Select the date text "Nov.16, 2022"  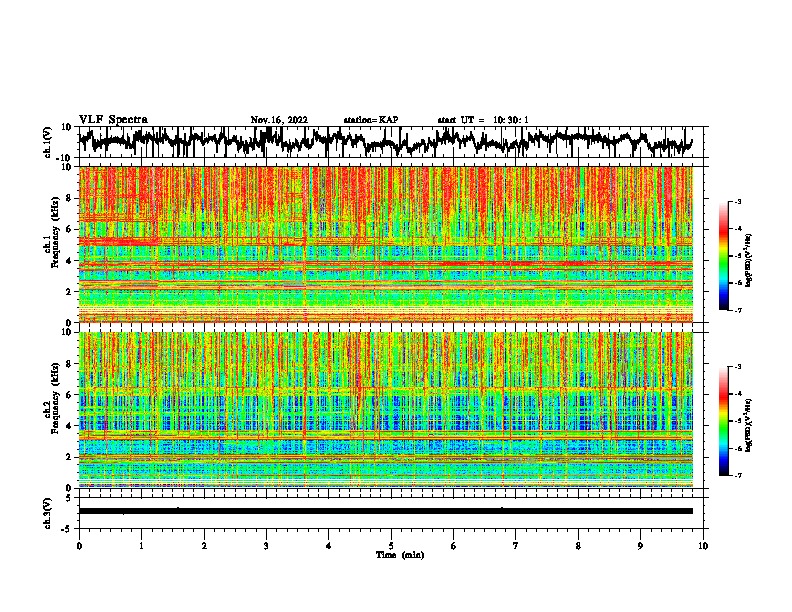(279, 120)
